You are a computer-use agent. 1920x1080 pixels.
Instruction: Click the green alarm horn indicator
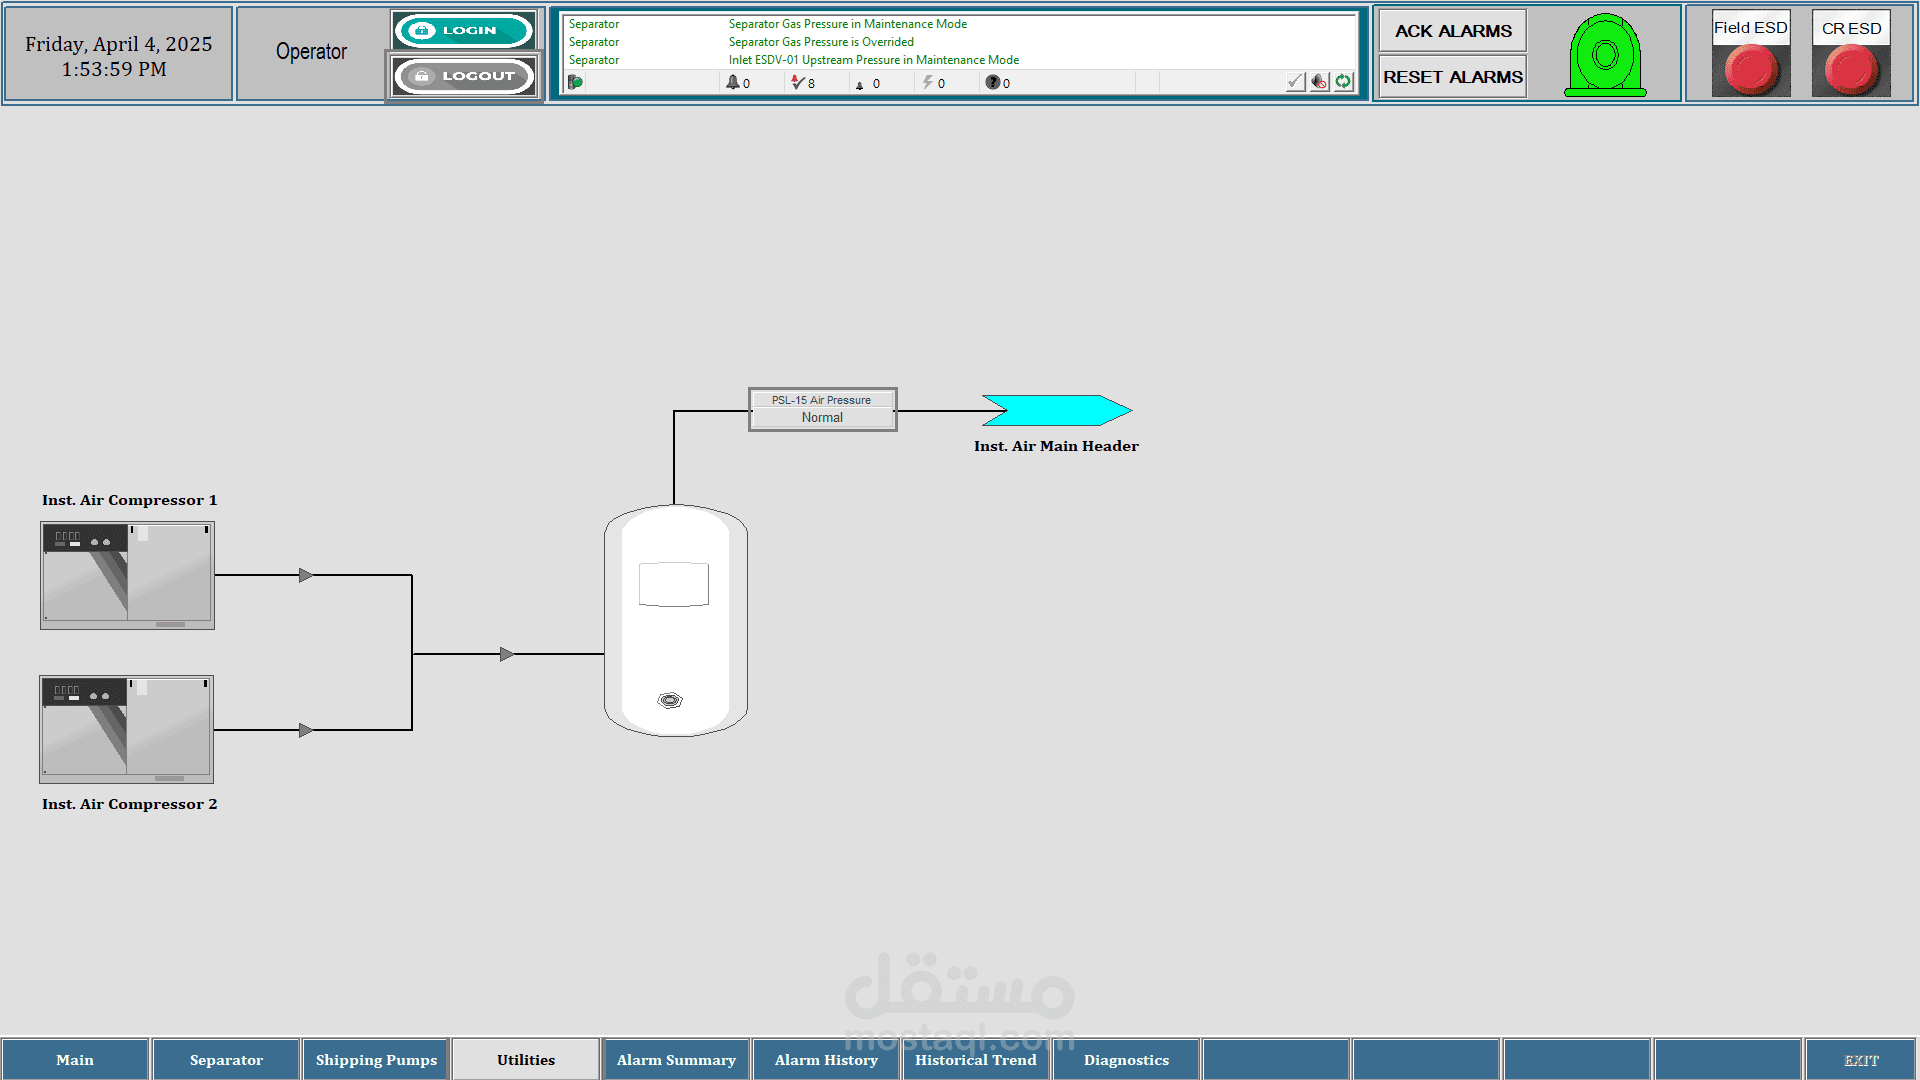click(1604, 56)
